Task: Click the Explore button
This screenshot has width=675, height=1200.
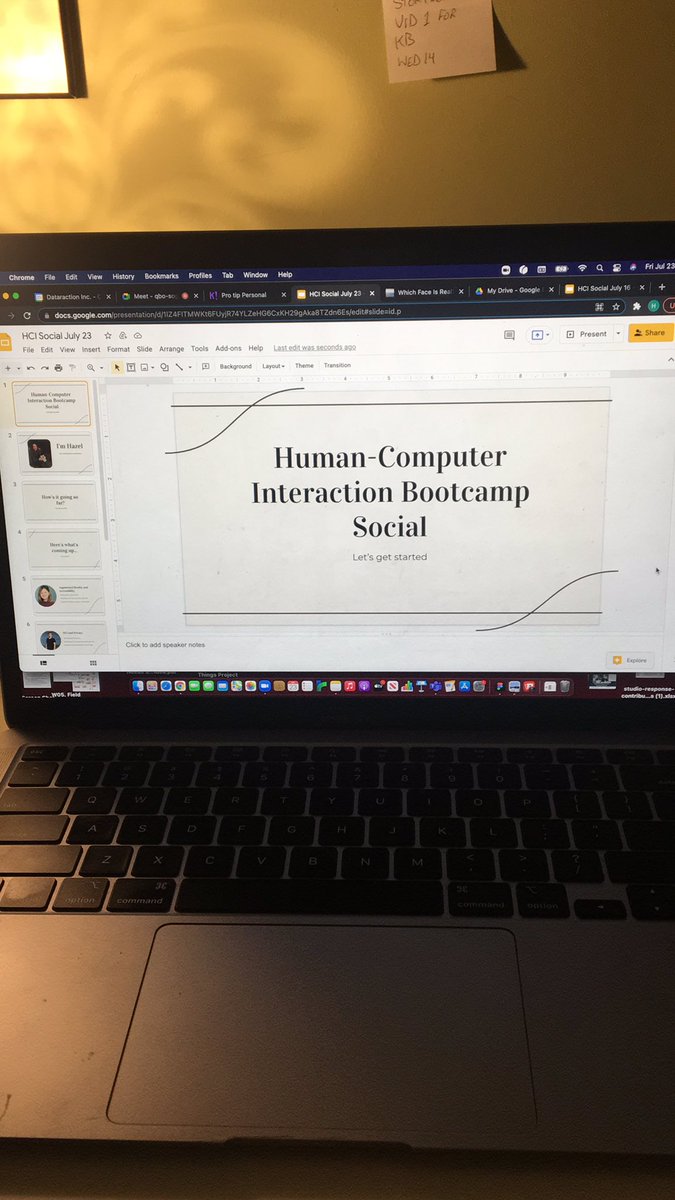Action: click(630, 660)
